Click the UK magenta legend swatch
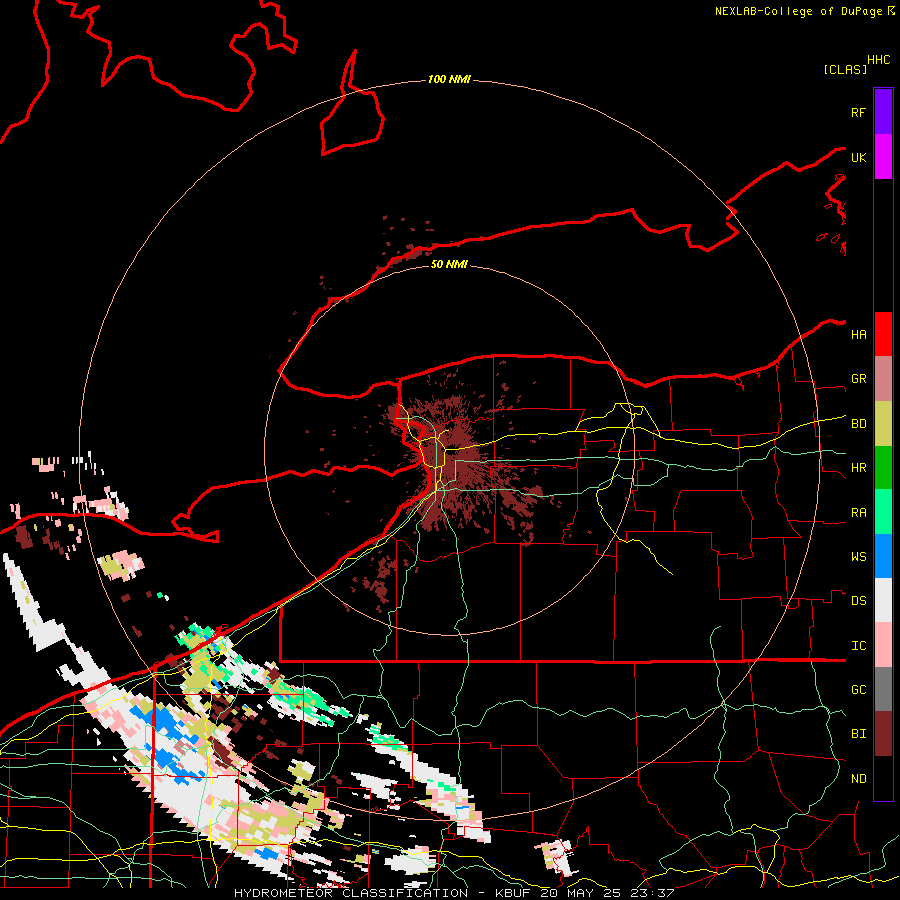Viewport: 900px width, 900px height. click(883, 157)
